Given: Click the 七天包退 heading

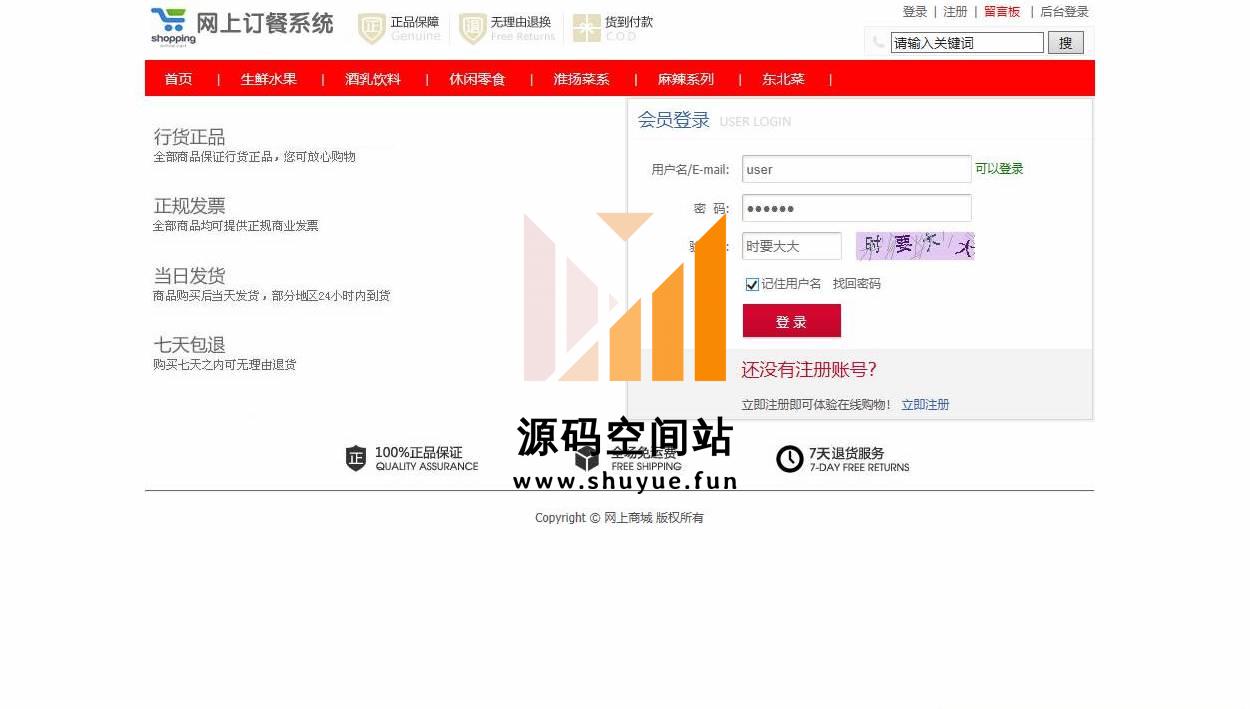Looking at the screenshot, I should (189, 345).
